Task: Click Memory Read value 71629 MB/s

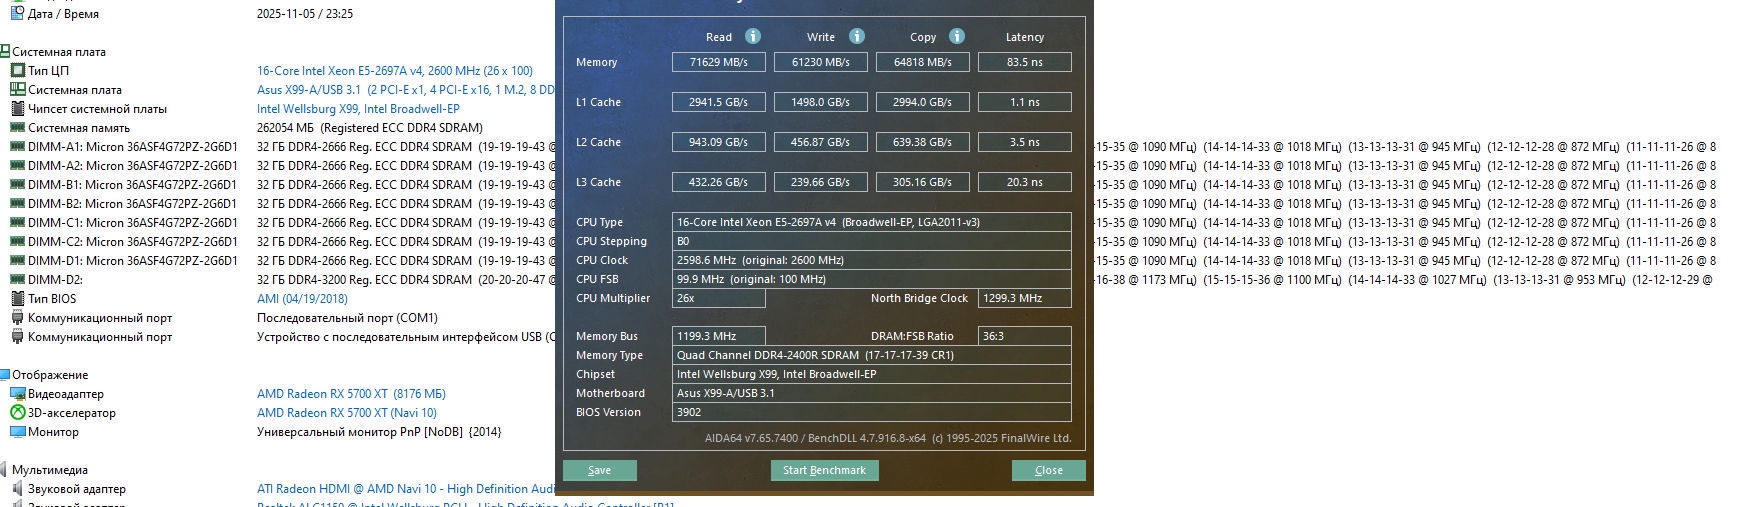Action: pos(719,62)
